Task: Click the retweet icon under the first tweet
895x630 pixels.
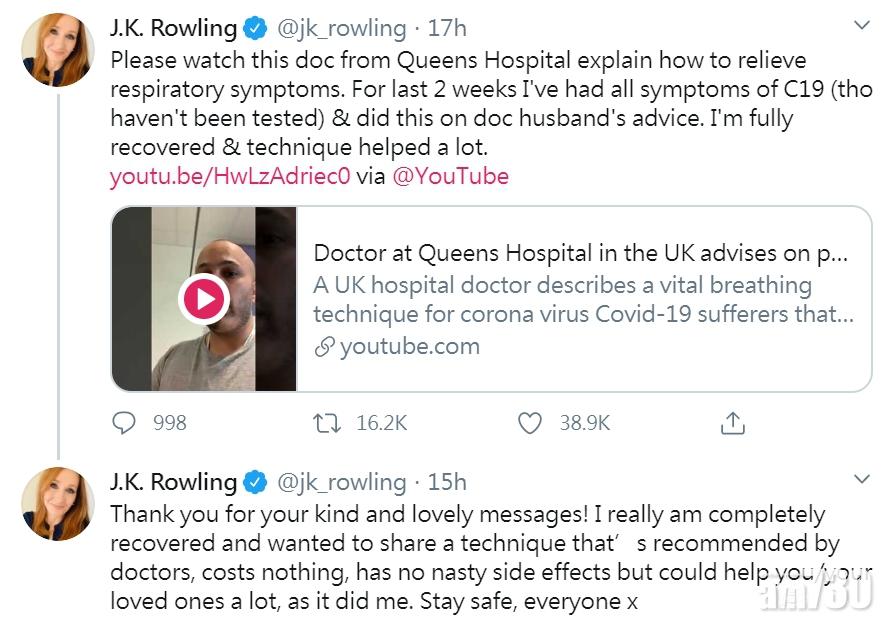Action: (328, 423)
